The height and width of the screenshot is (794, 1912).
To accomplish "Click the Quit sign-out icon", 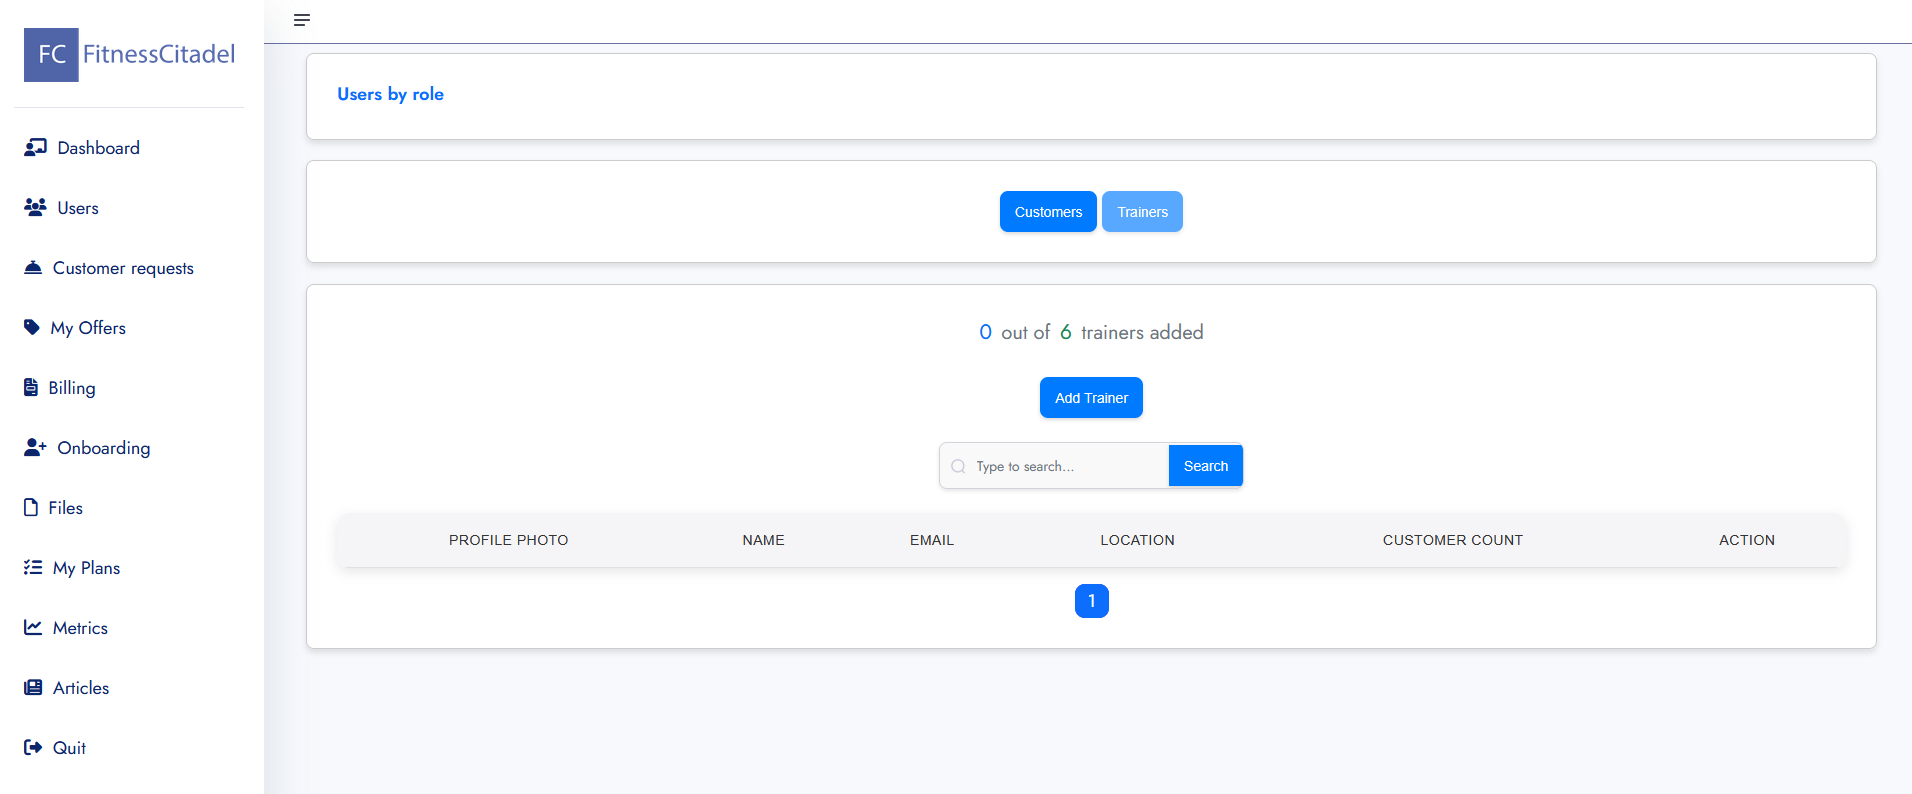I will [x=33, y=748].
